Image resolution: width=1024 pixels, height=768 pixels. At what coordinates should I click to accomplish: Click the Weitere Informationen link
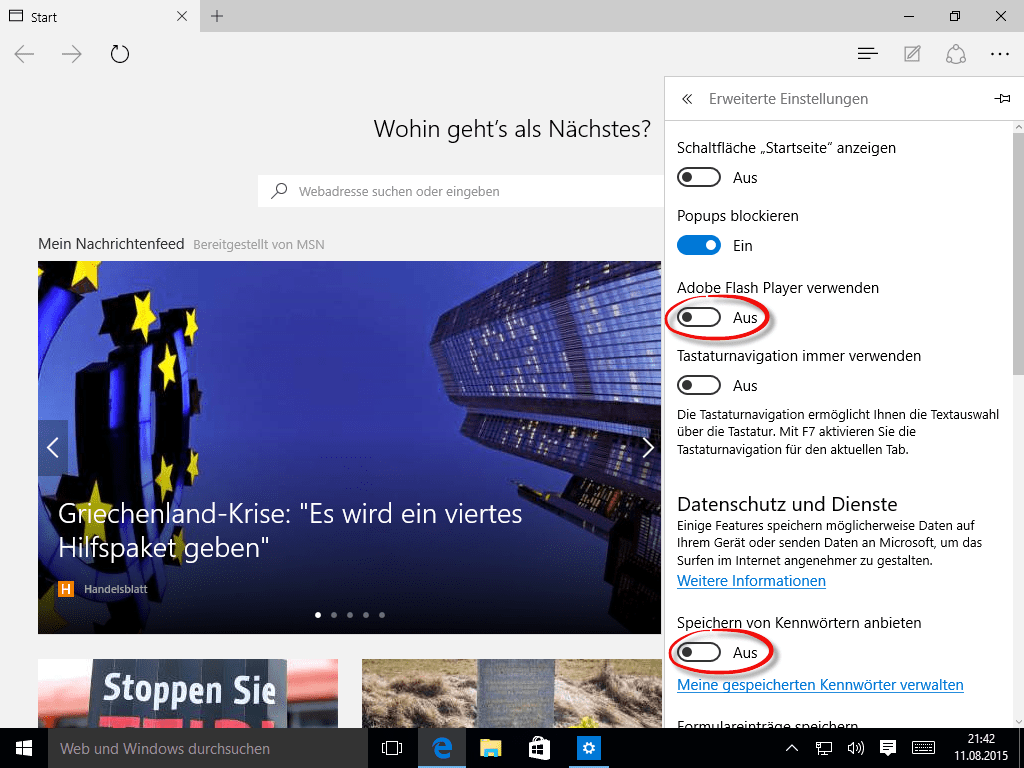coord(751,581)
